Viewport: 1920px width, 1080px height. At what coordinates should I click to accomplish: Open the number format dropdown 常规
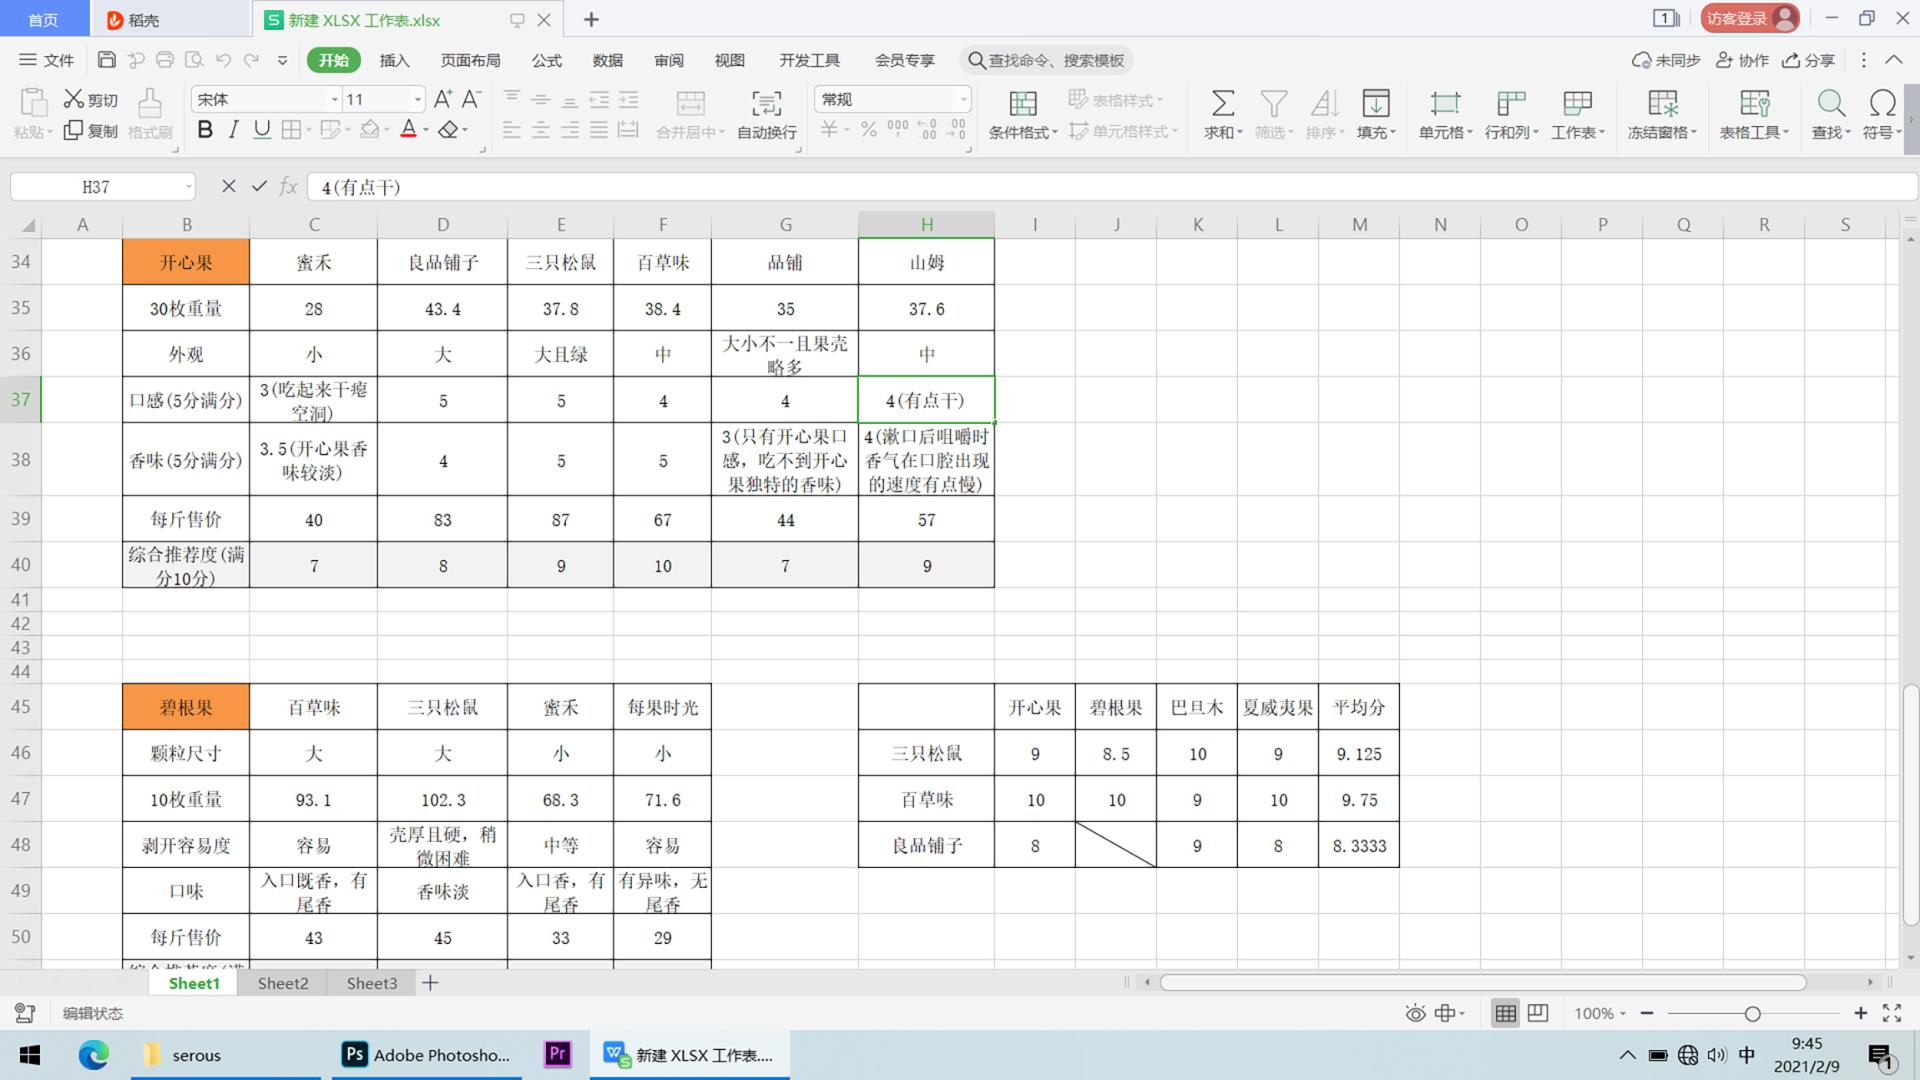click(963, 99)
